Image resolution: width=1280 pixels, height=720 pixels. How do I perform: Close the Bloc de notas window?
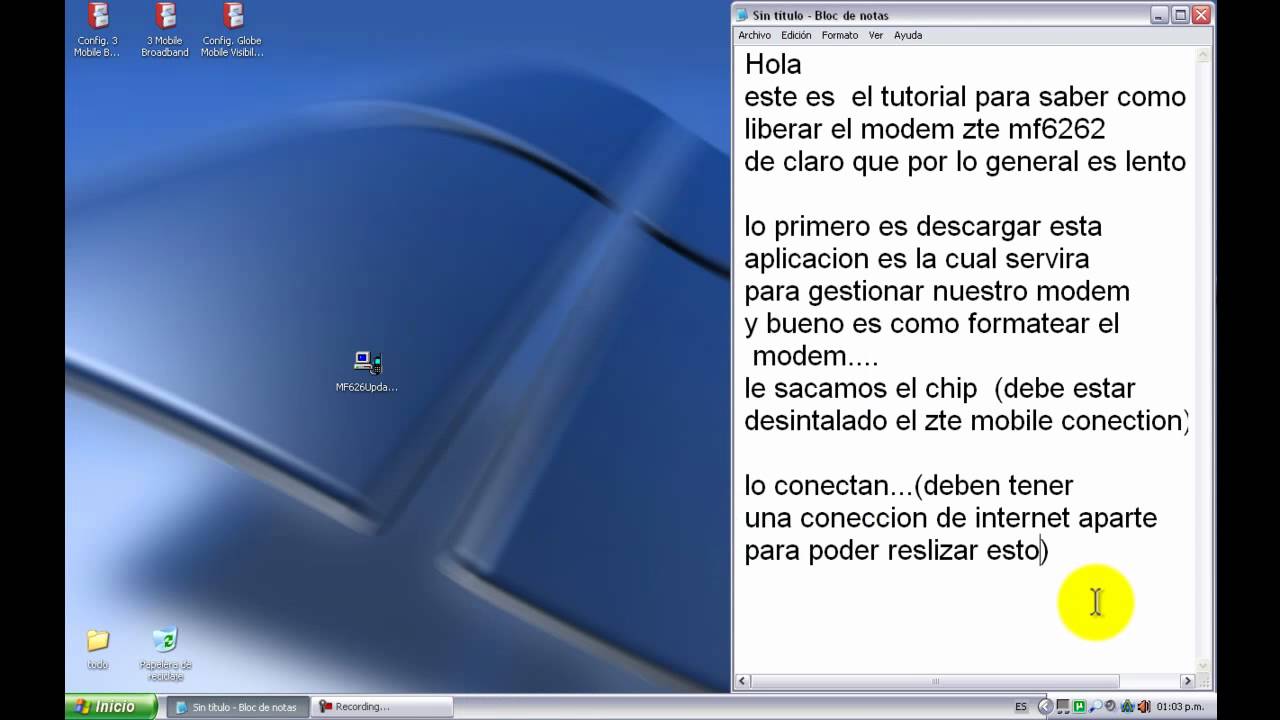(x=1202, y=15)
